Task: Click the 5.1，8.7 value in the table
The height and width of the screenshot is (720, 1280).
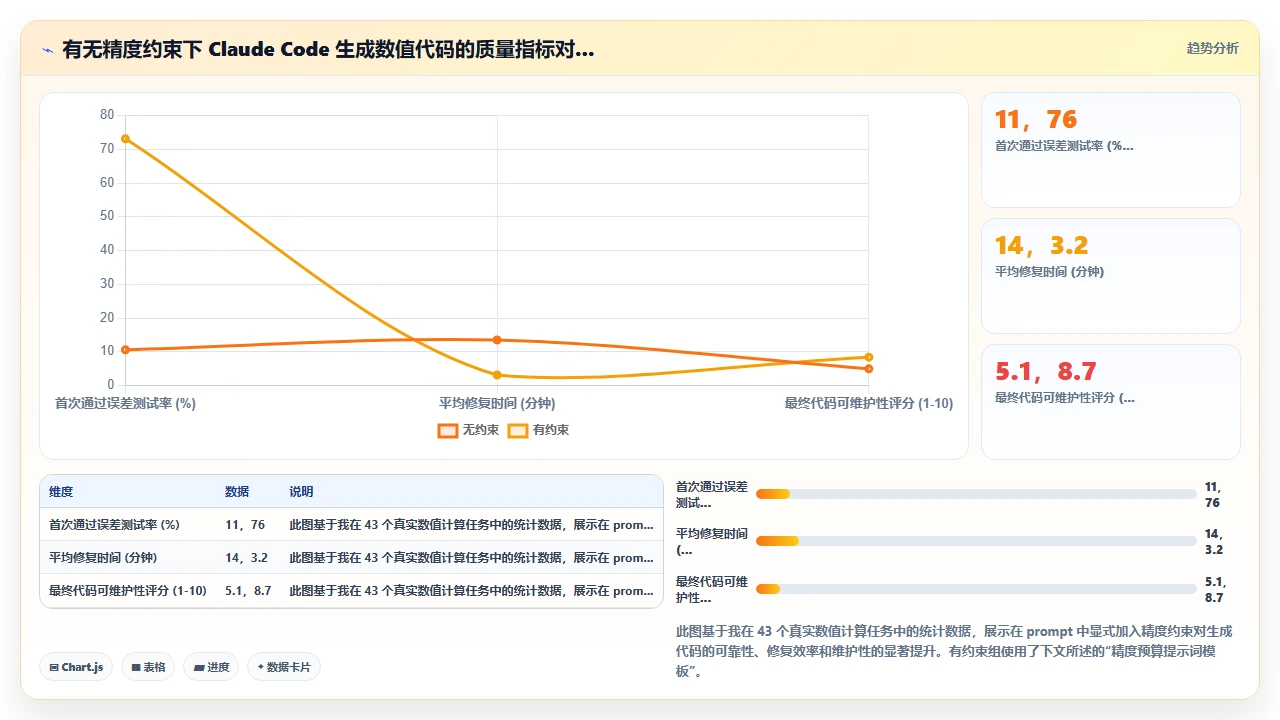Action: click(248, 591)
